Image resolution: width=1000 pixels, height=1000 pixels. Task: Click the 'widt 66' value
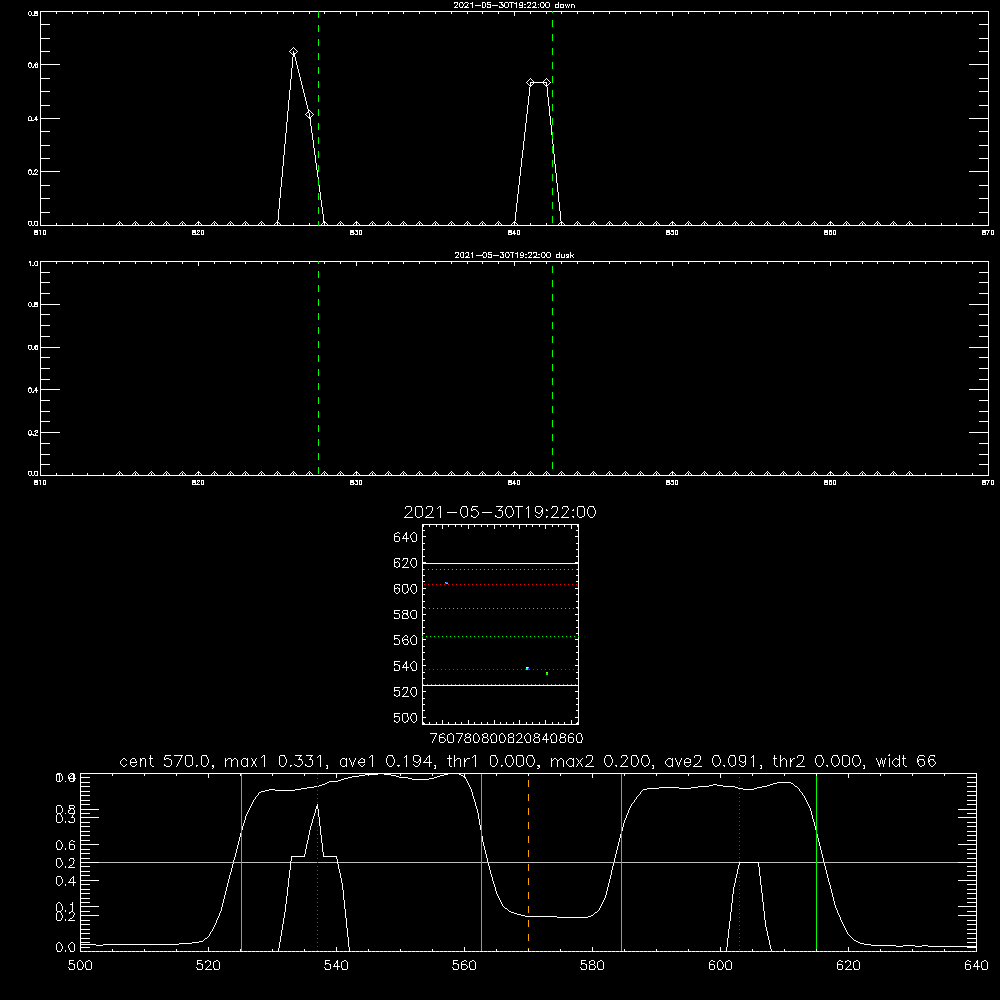pos(906,761)
